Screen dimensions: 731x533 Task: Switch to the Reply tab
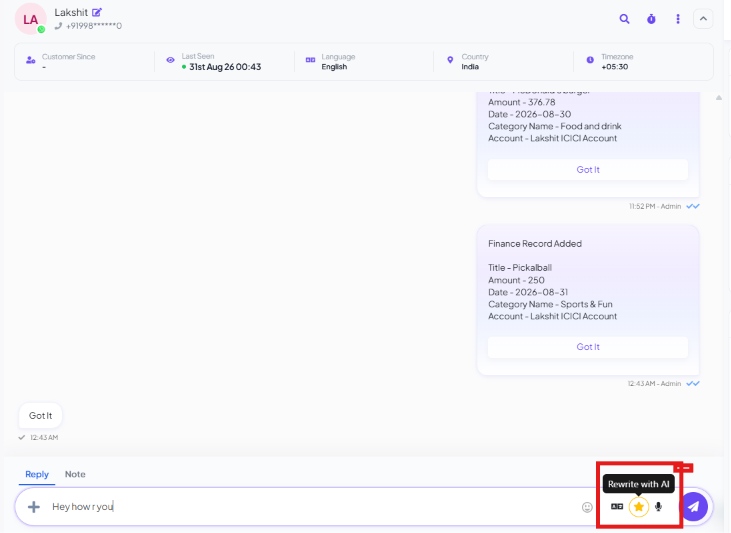[x=37, y=474]
